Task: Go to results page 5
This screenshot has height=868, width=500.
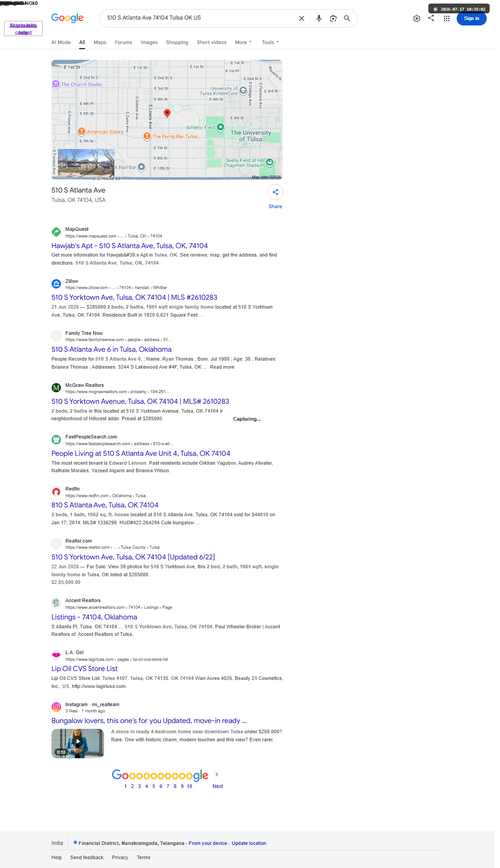Action: [154, 786]
